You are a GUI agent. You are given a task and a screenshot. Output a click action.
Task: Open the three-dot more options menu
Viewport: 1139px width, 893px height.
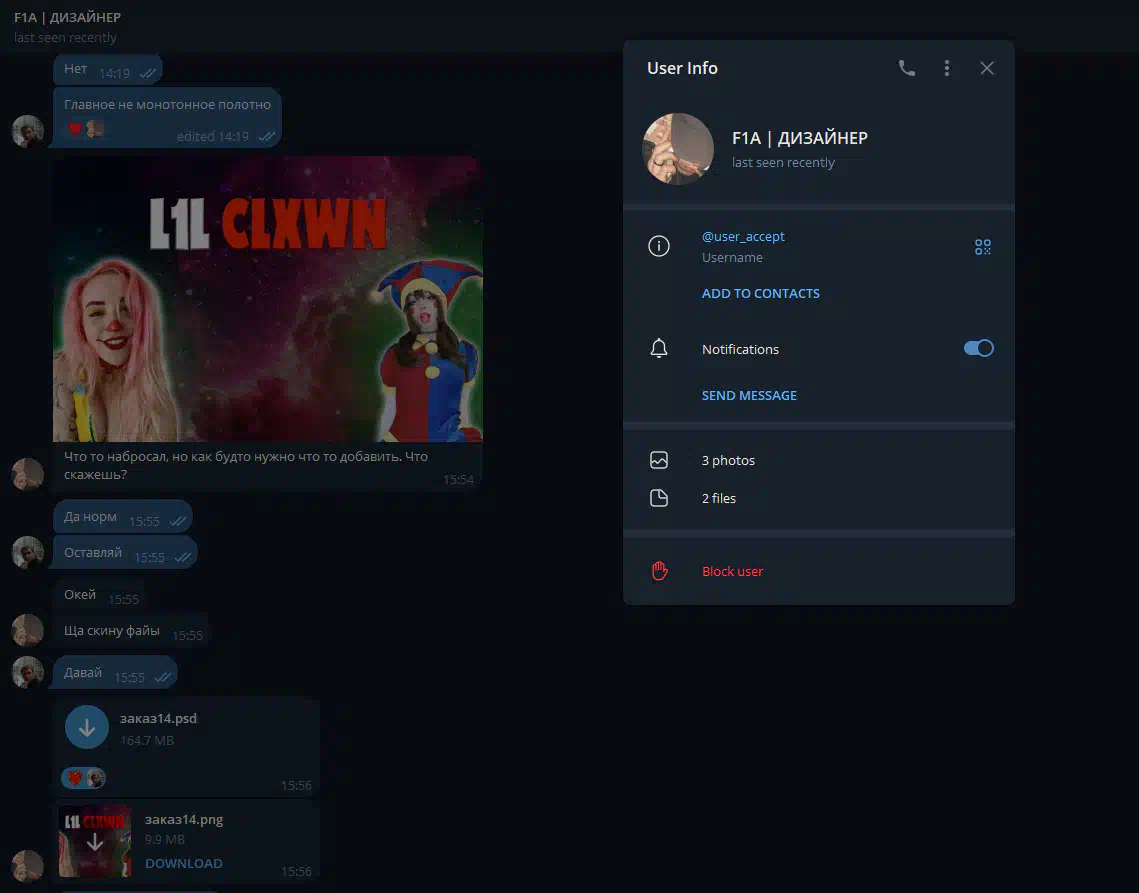tap(947, 68)
